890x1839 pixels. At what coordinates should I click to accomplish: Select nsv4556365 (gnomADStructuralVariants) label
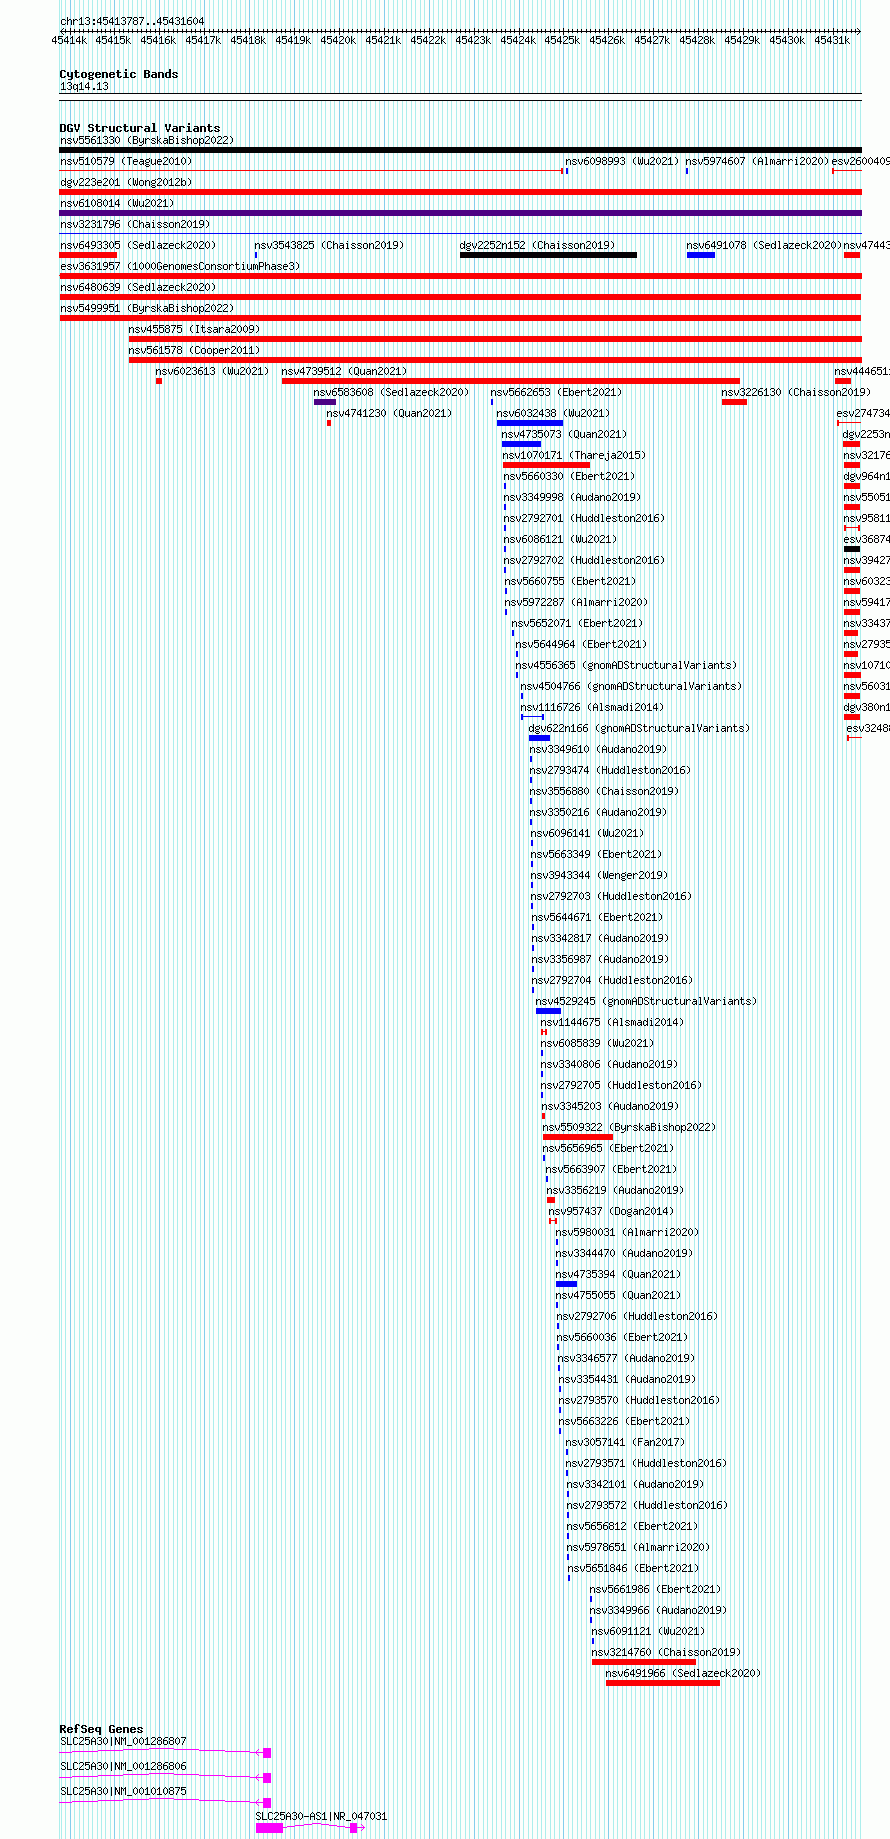[x=626, y=665]
